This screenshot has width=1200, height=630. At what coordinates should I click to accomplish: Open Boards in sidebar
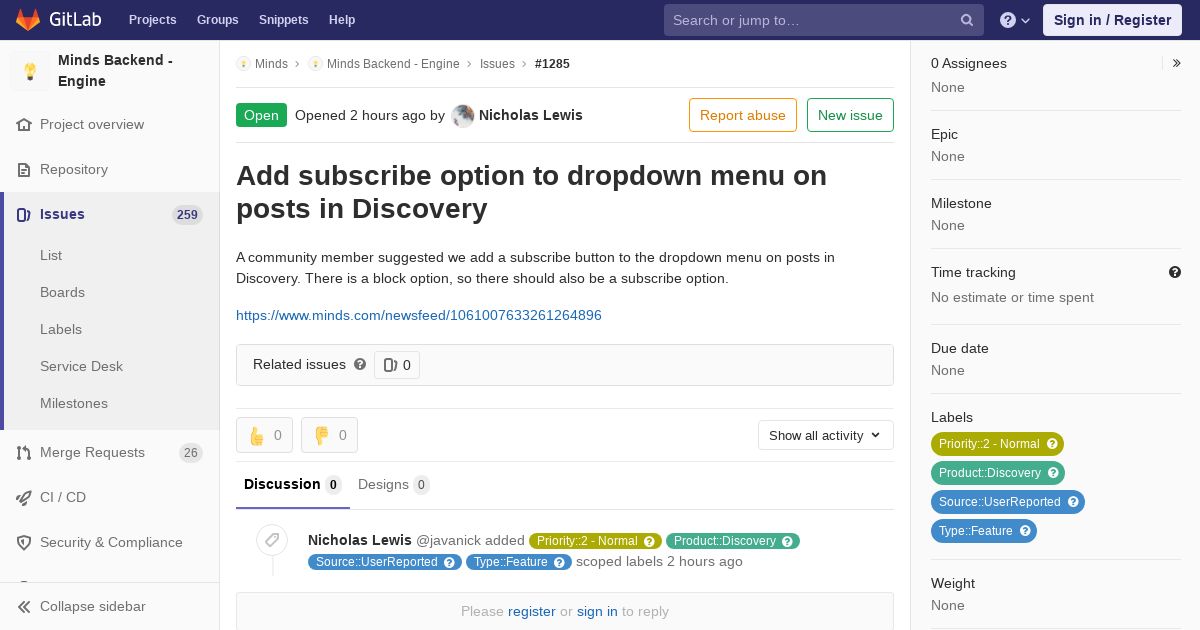tap(62, 292)
